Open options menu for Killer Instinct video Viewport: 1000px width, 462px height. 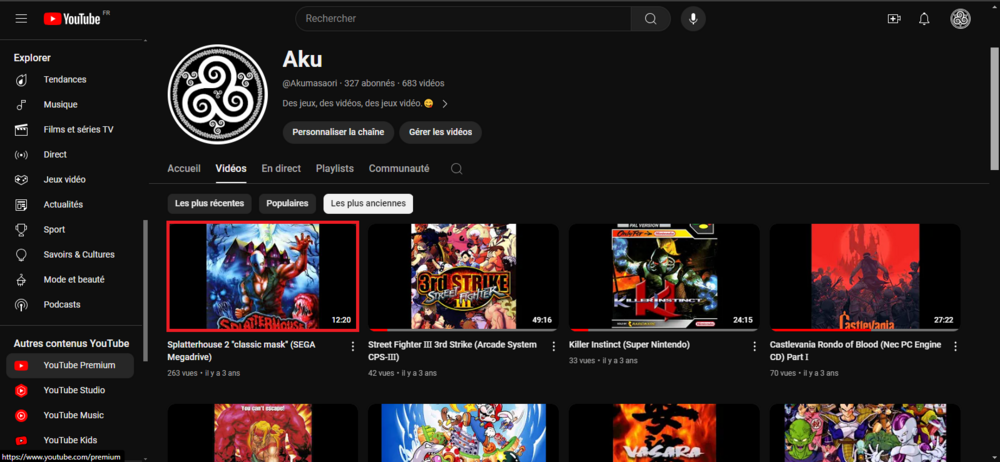pos(754,346)
